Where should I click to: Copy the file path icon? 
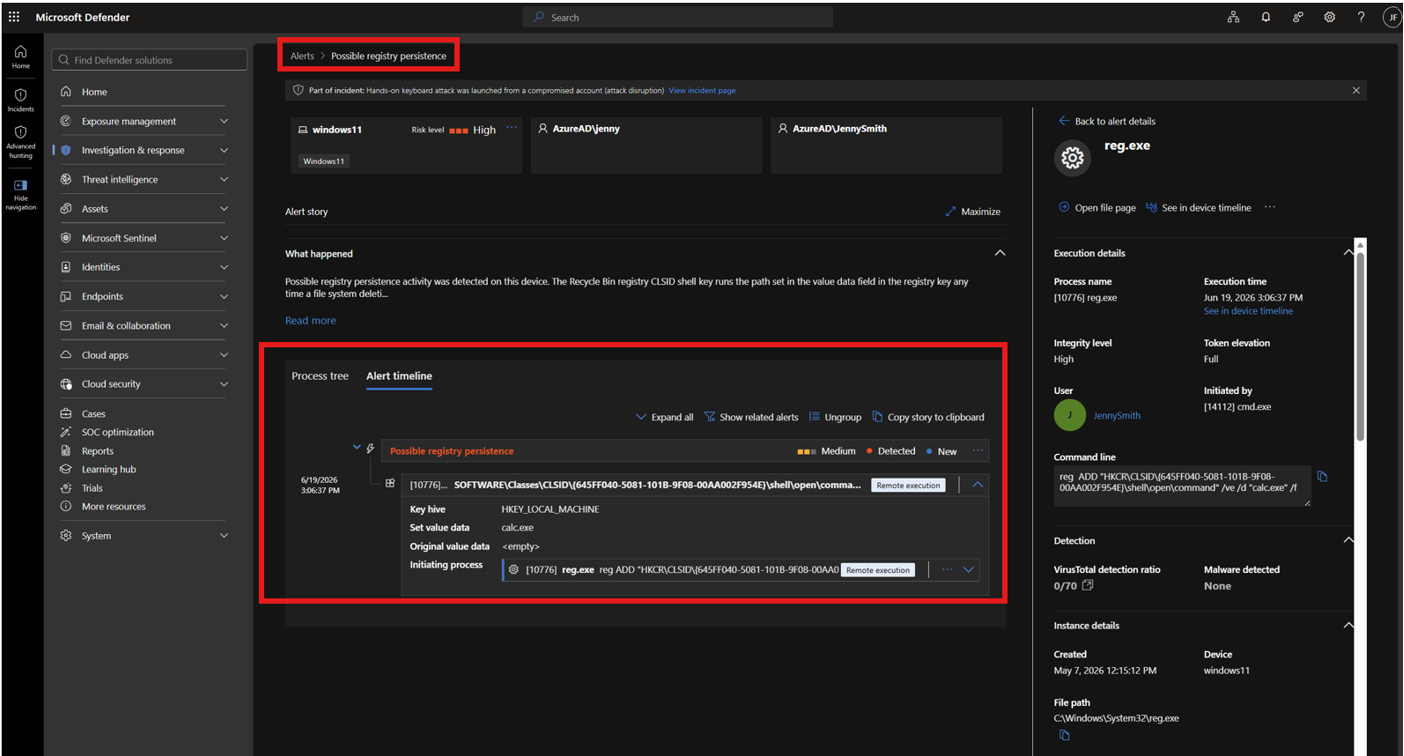point(1064,736)
